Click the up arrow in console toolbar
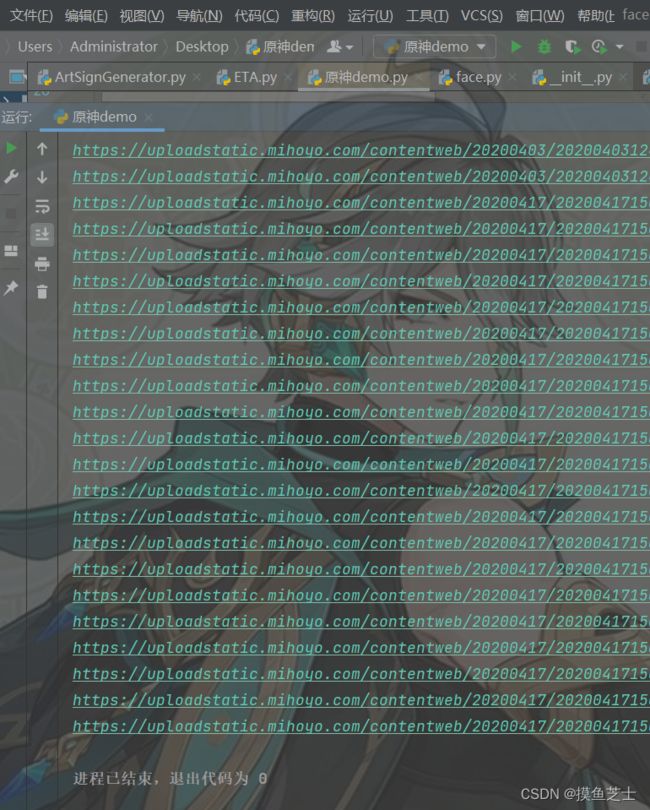Screen dimensions: 650x810 pos(42,149)
